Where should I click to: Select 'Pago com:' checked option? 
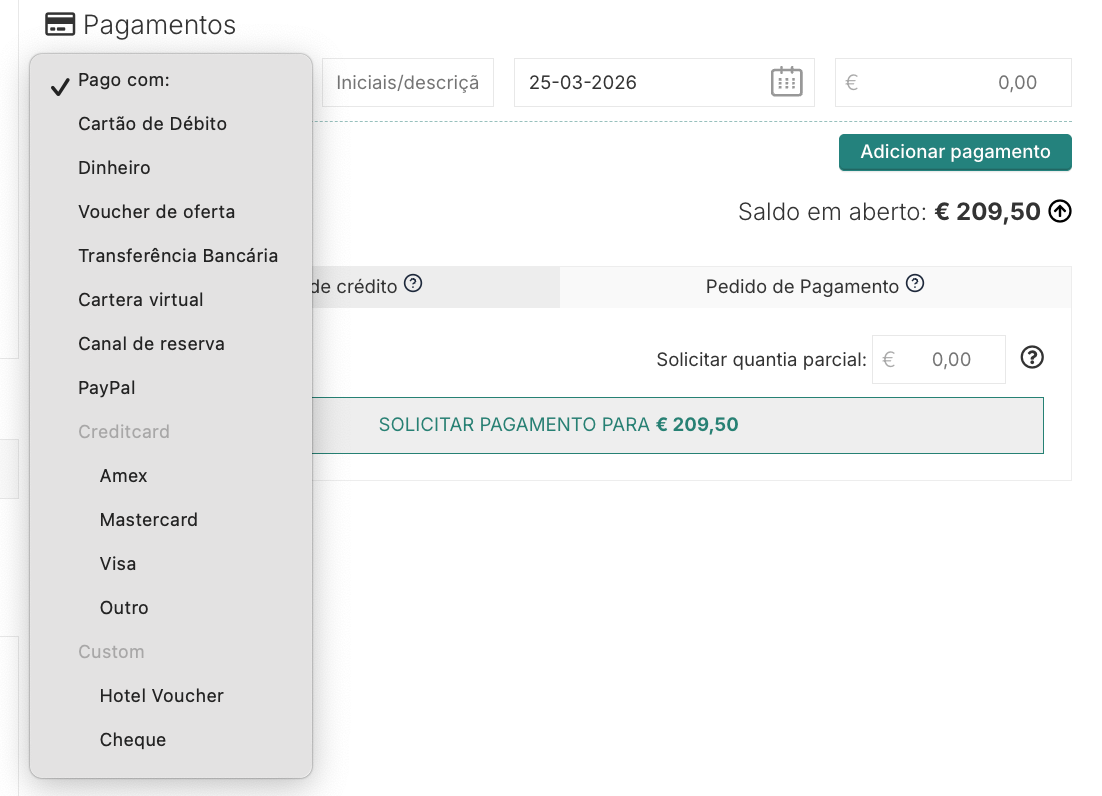(171, 80)
